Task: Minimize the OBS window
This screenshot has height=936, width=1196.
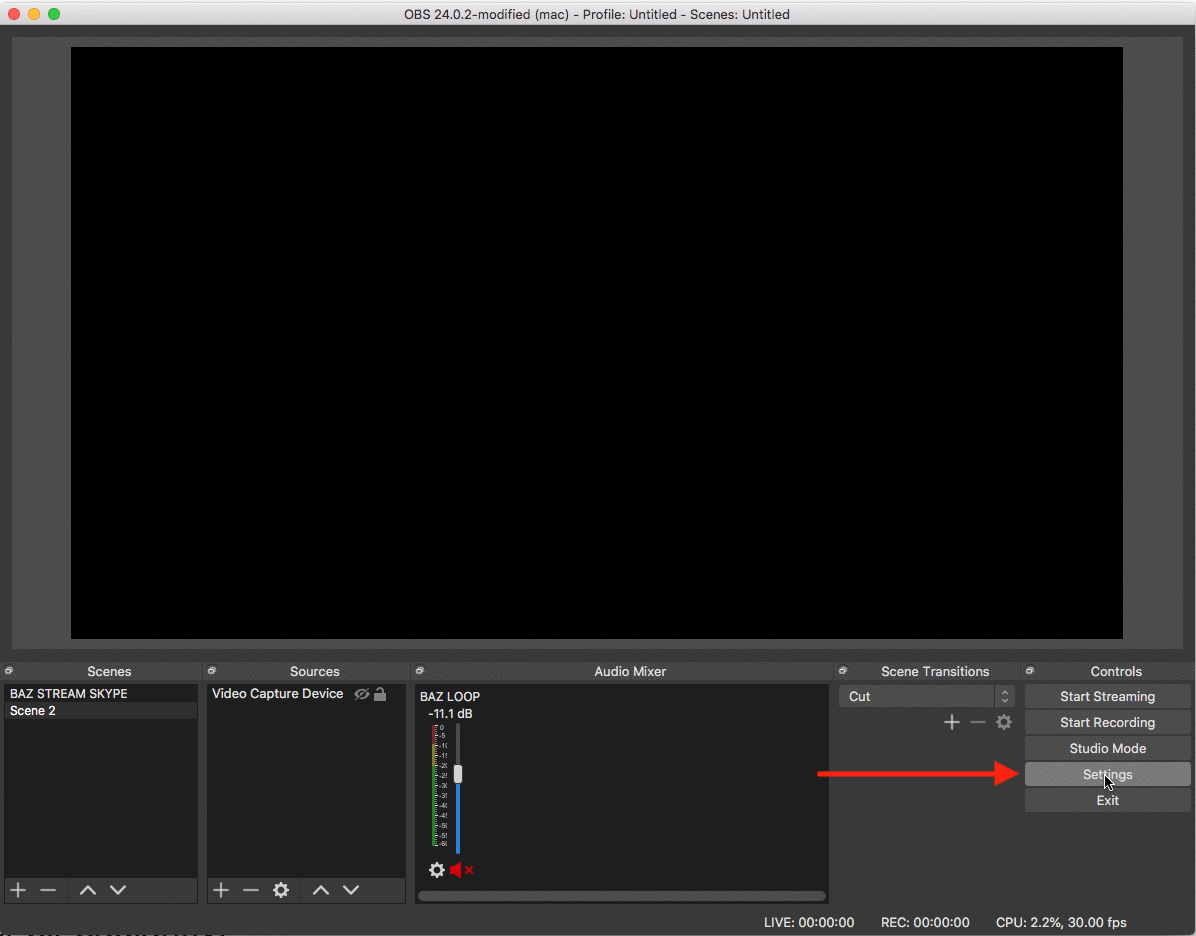Action: (x=34, y=14)
